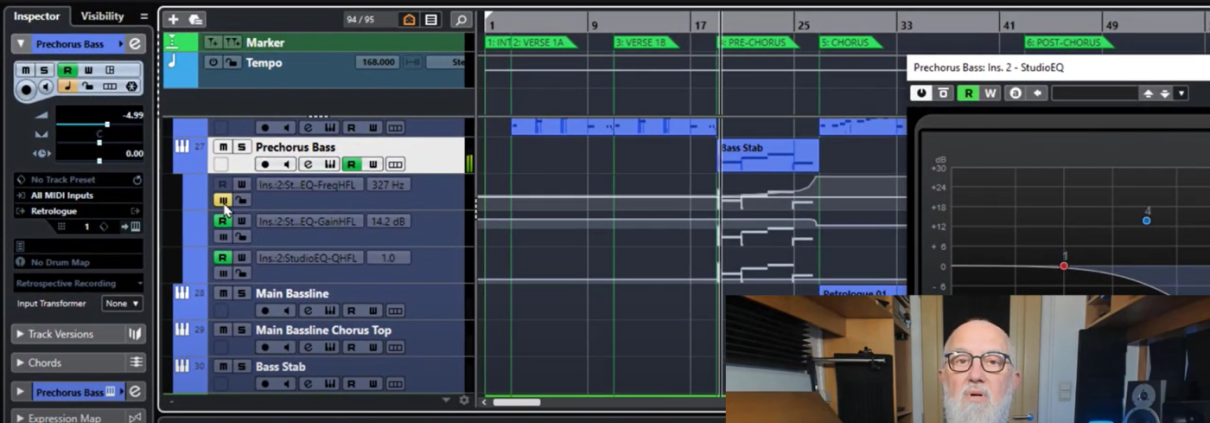Click the Chords panel icon

[x=135, y=362]
